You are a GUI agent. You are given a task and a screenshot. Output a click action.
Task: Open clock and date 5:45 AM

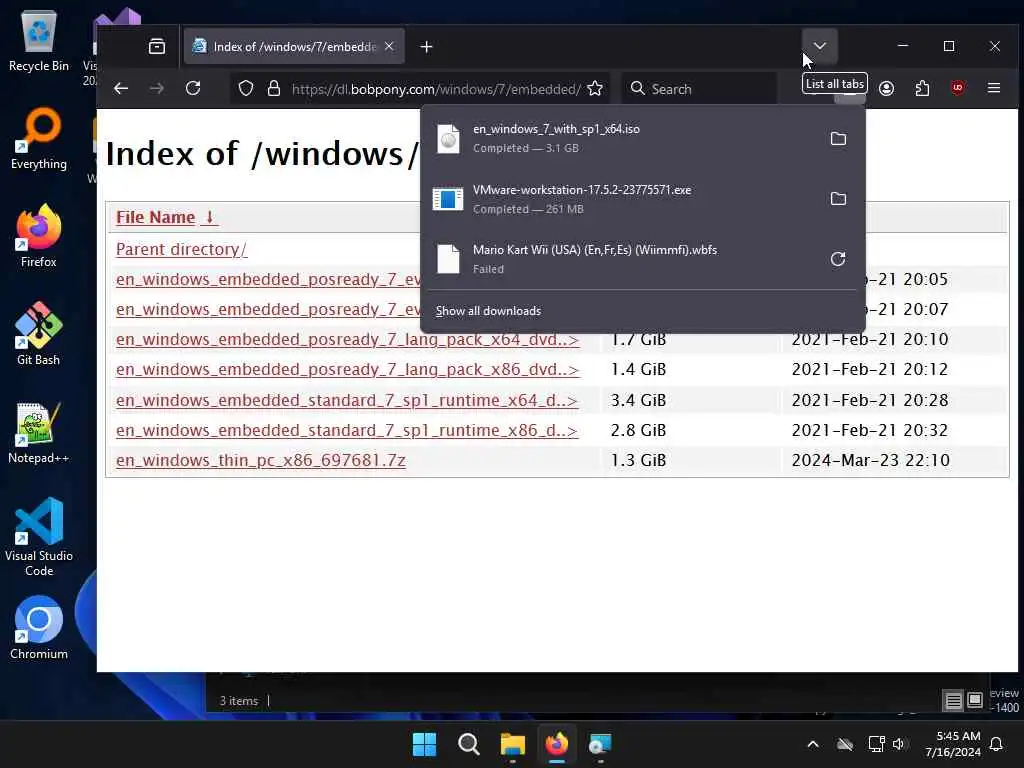point(953,744)
